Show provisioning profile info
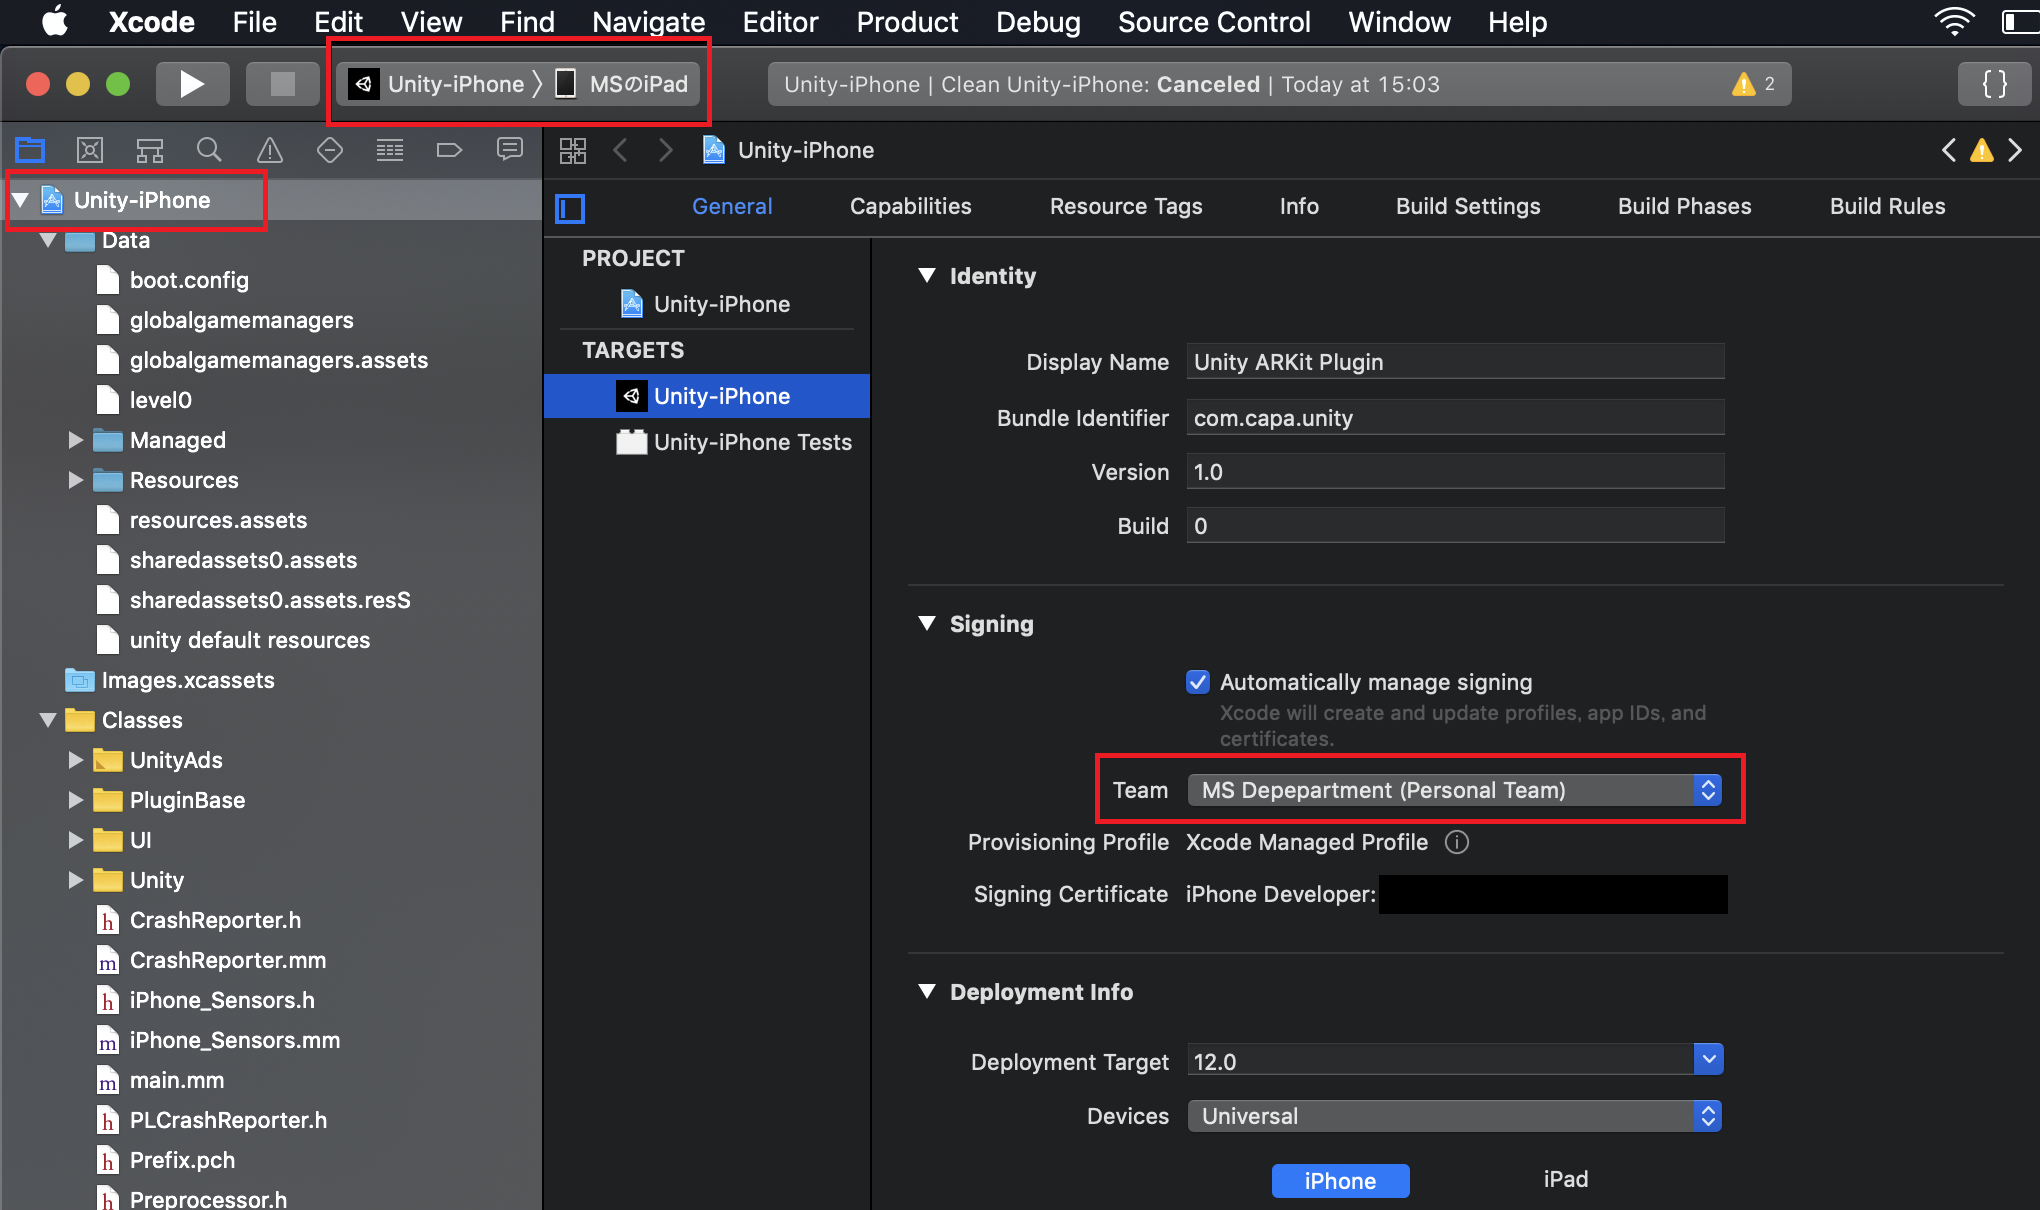Viewport: 2040px width, 1210px height. coord(1457,842)
